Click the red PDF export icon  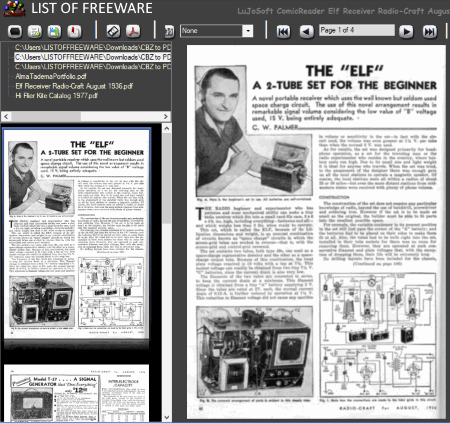click(x=133, y=31)
